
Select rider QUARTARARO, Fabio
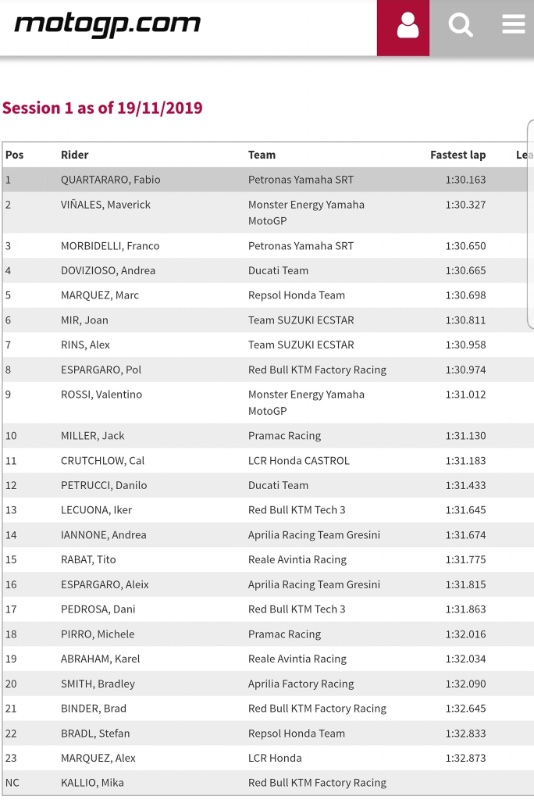pos(110,180)
